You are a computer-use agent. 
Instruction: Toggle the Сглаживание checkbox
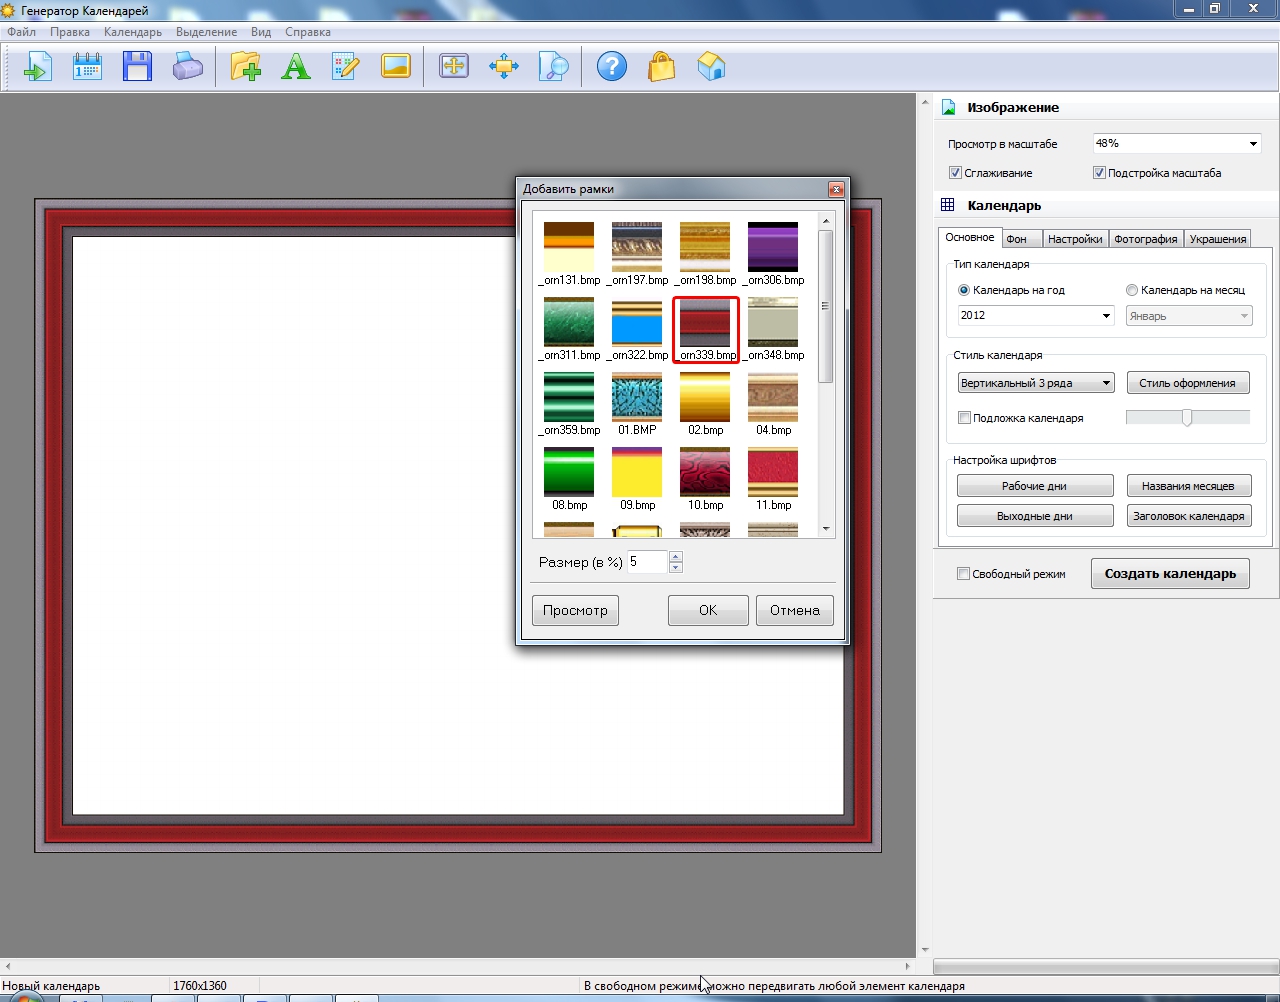coord(955,173)
